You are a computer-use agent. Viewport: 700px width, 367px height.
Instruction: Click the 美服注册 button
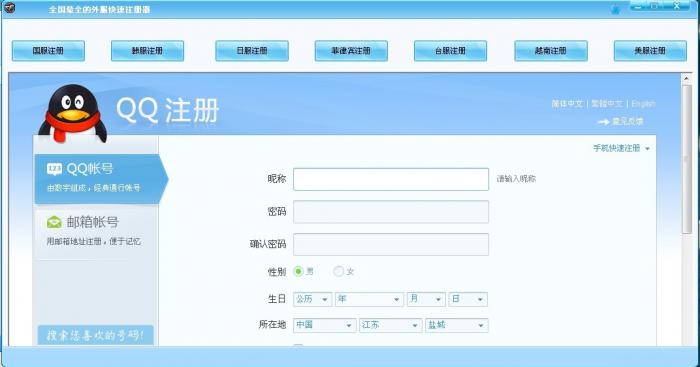pos(650,51)
